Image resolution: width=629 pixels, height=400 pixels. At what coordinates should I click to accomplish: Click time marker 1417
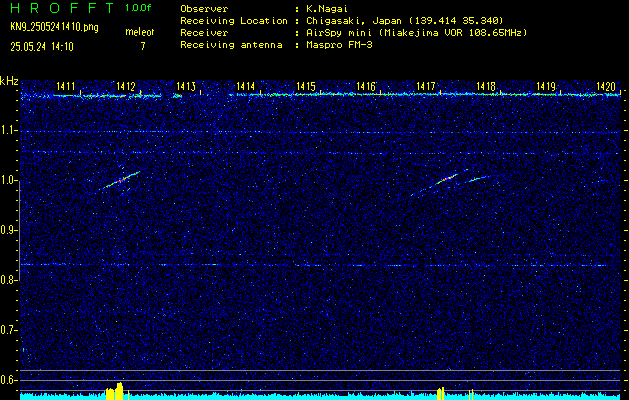click(x=426, y=86)
